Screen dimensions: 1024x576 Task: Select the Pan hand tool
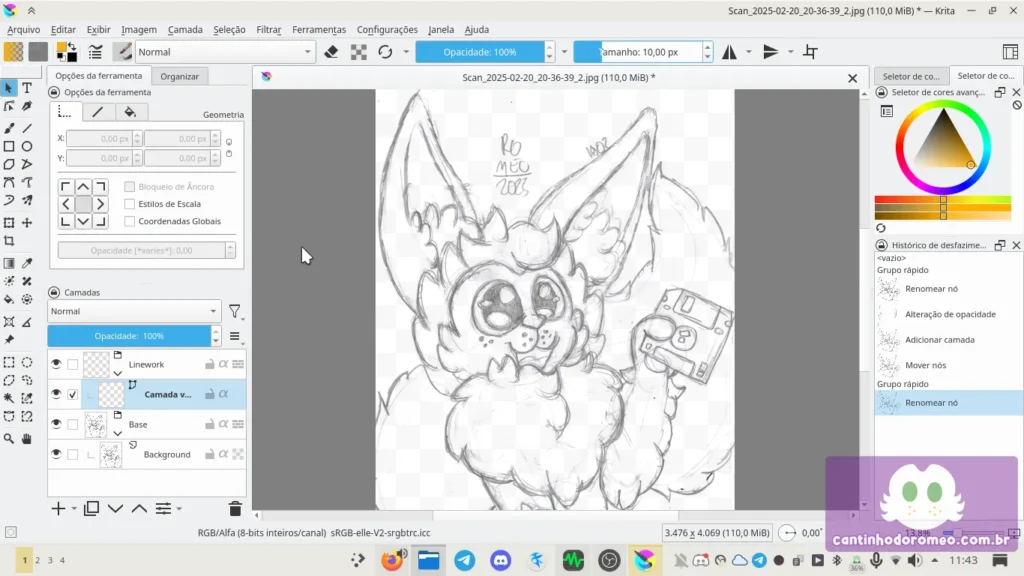tap(27, 439)
